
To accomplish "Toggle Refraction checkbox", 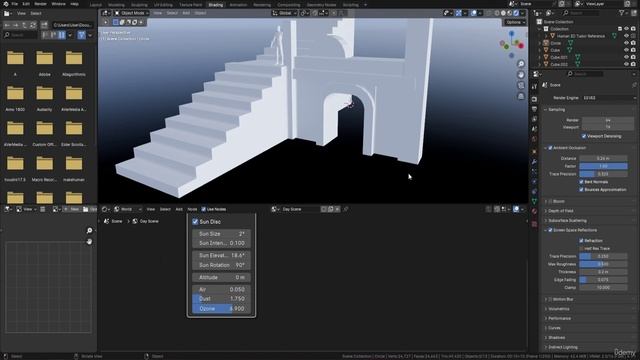I will (x=581, y=240).
